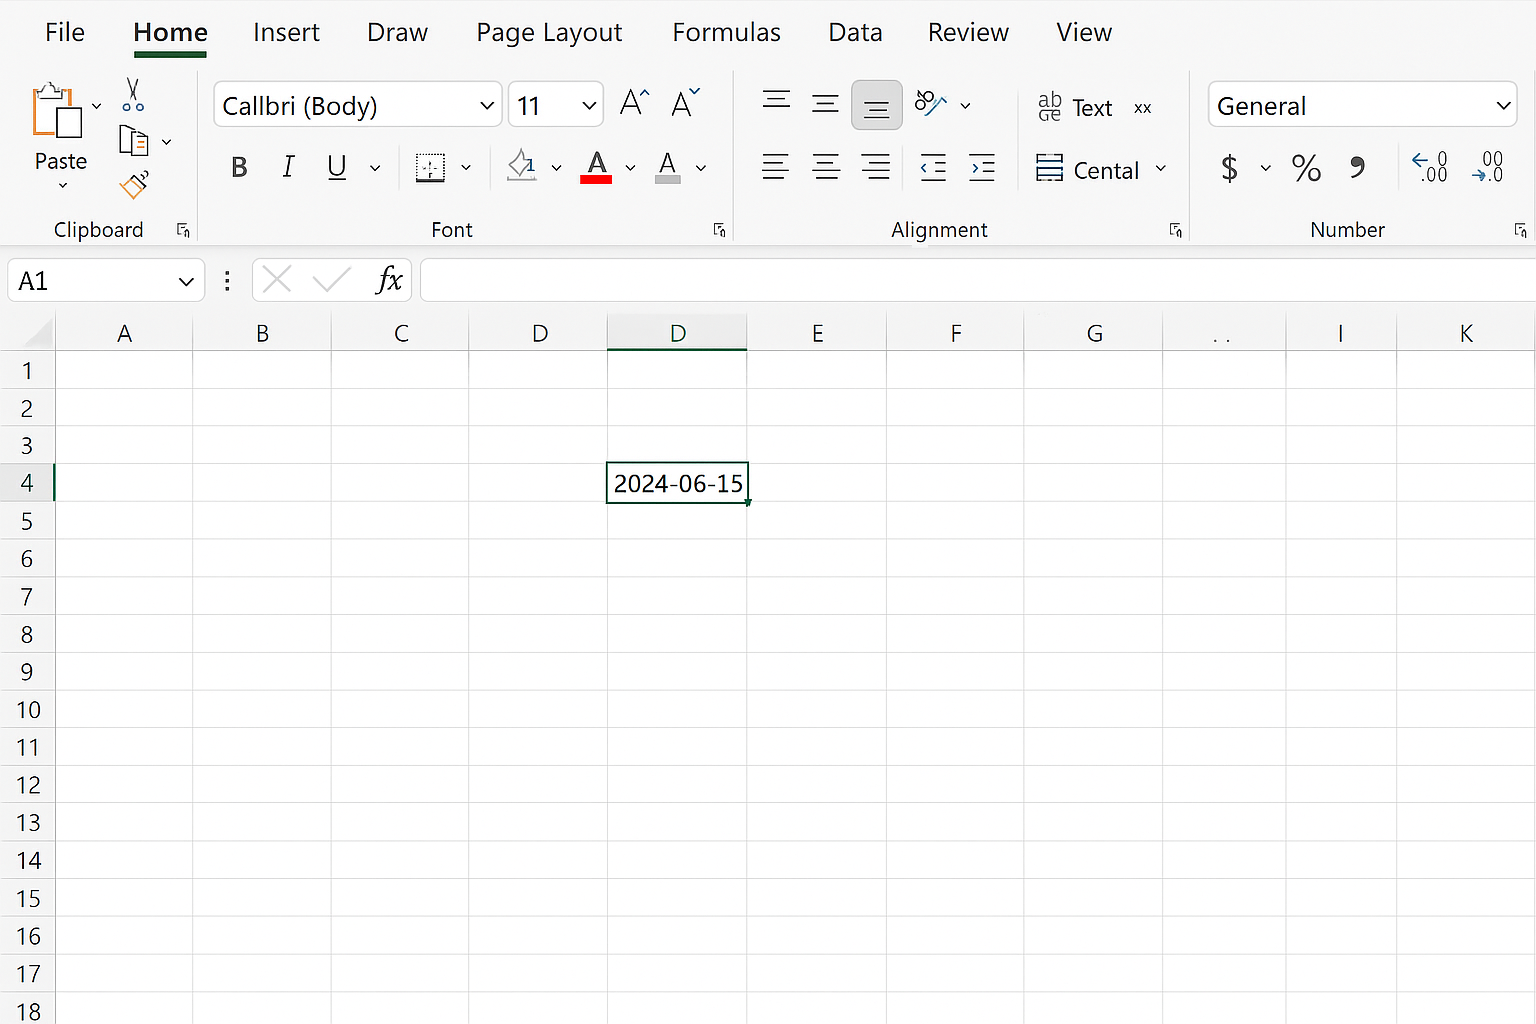Click the Cut scissors icon

(133, 95)
